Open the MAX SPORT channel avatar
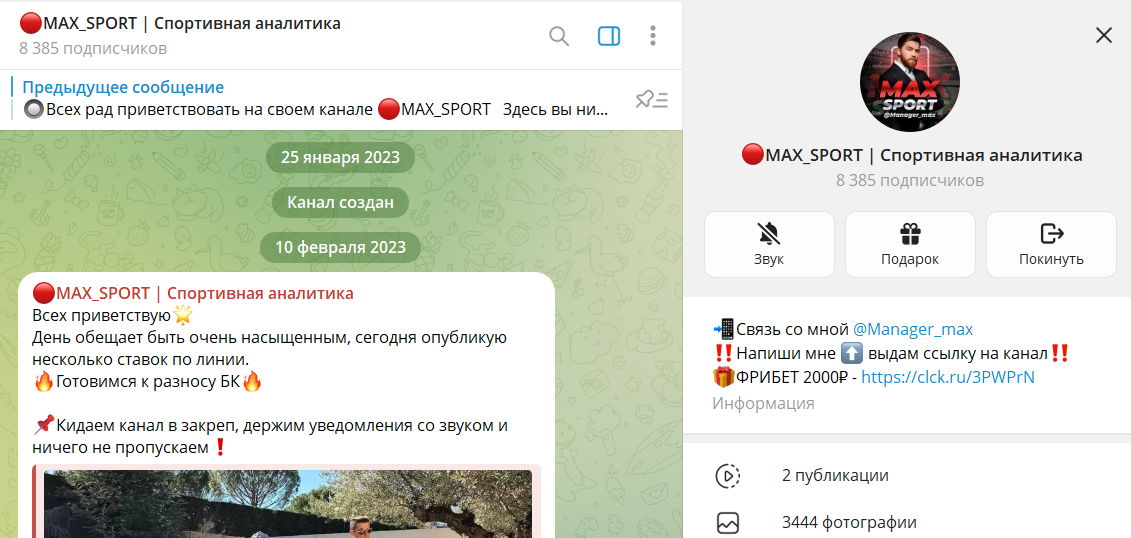This screenshot has width=1131, height=538. coord(910,81)
